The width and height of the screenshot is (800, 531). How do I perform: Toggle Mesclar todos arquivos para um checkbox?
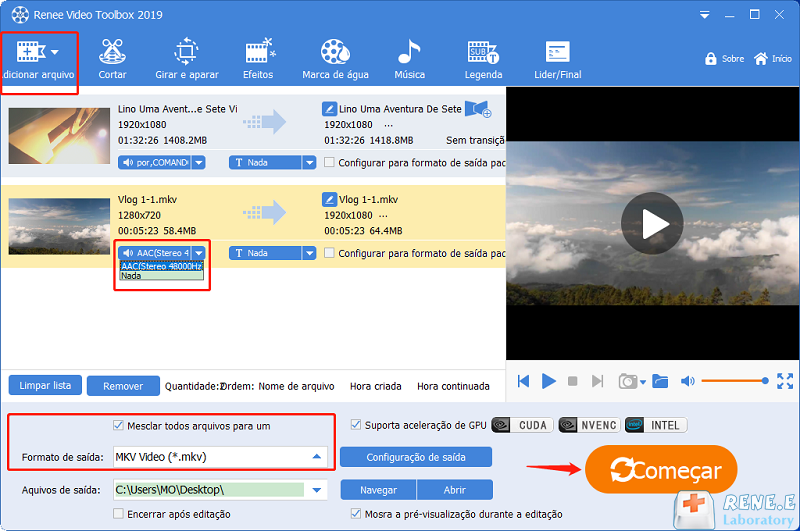coord(118,425)
